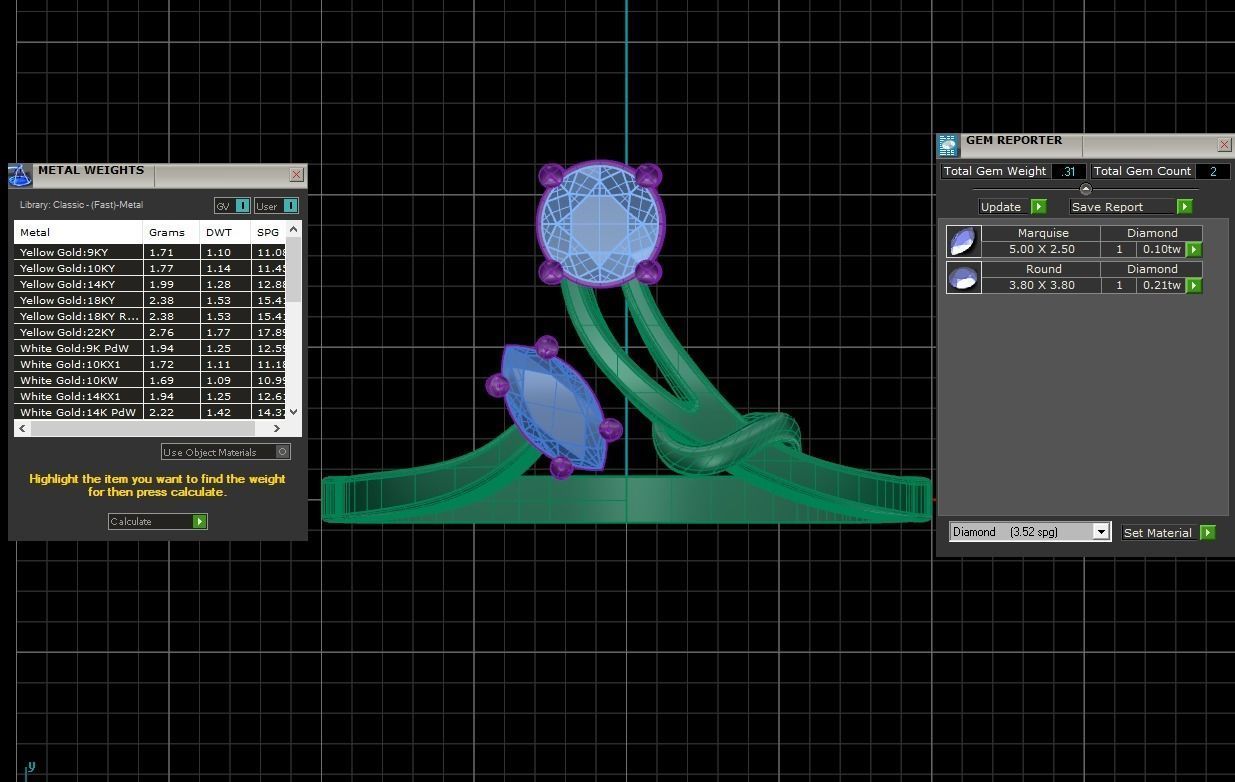Click the 0.21tw weight cell
1235x782 pixels.
click(1161, 286)
